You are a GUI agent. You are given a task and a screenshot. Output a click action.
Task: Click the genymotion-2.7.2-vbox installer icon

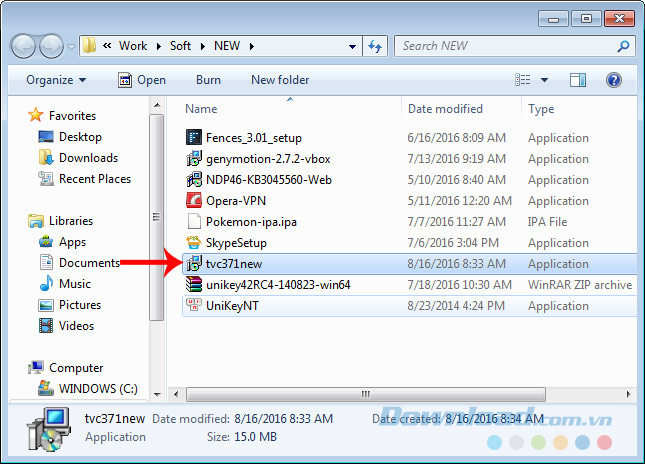pyautogui.click(x=194, y=158)
